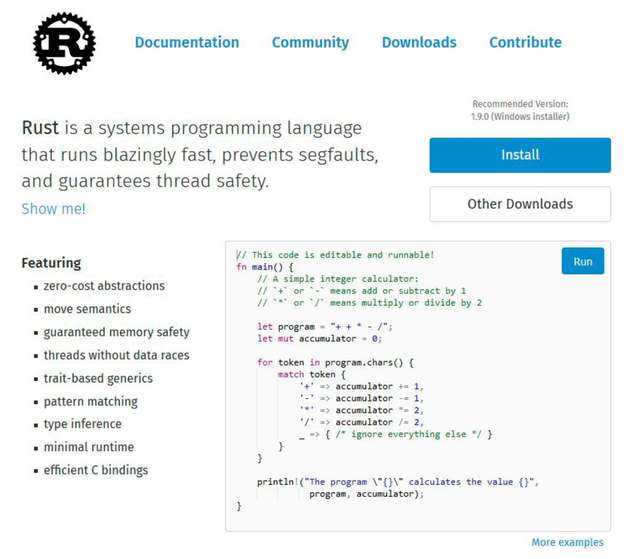The image size is (630, 559).
Task: Click 'guaranteed memory safety' list item
Action: click(x=117, y=332)
